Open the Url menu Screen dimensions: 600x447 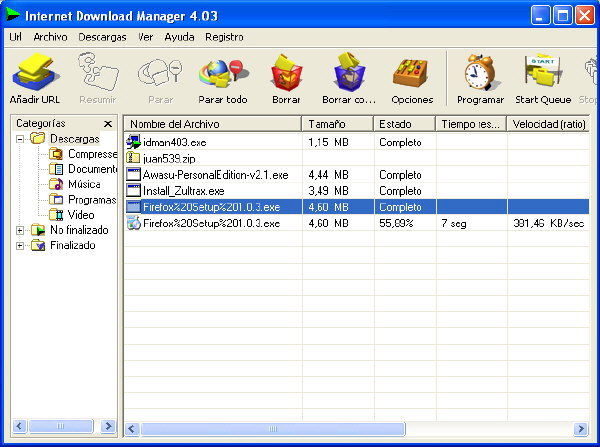point(15,37)
